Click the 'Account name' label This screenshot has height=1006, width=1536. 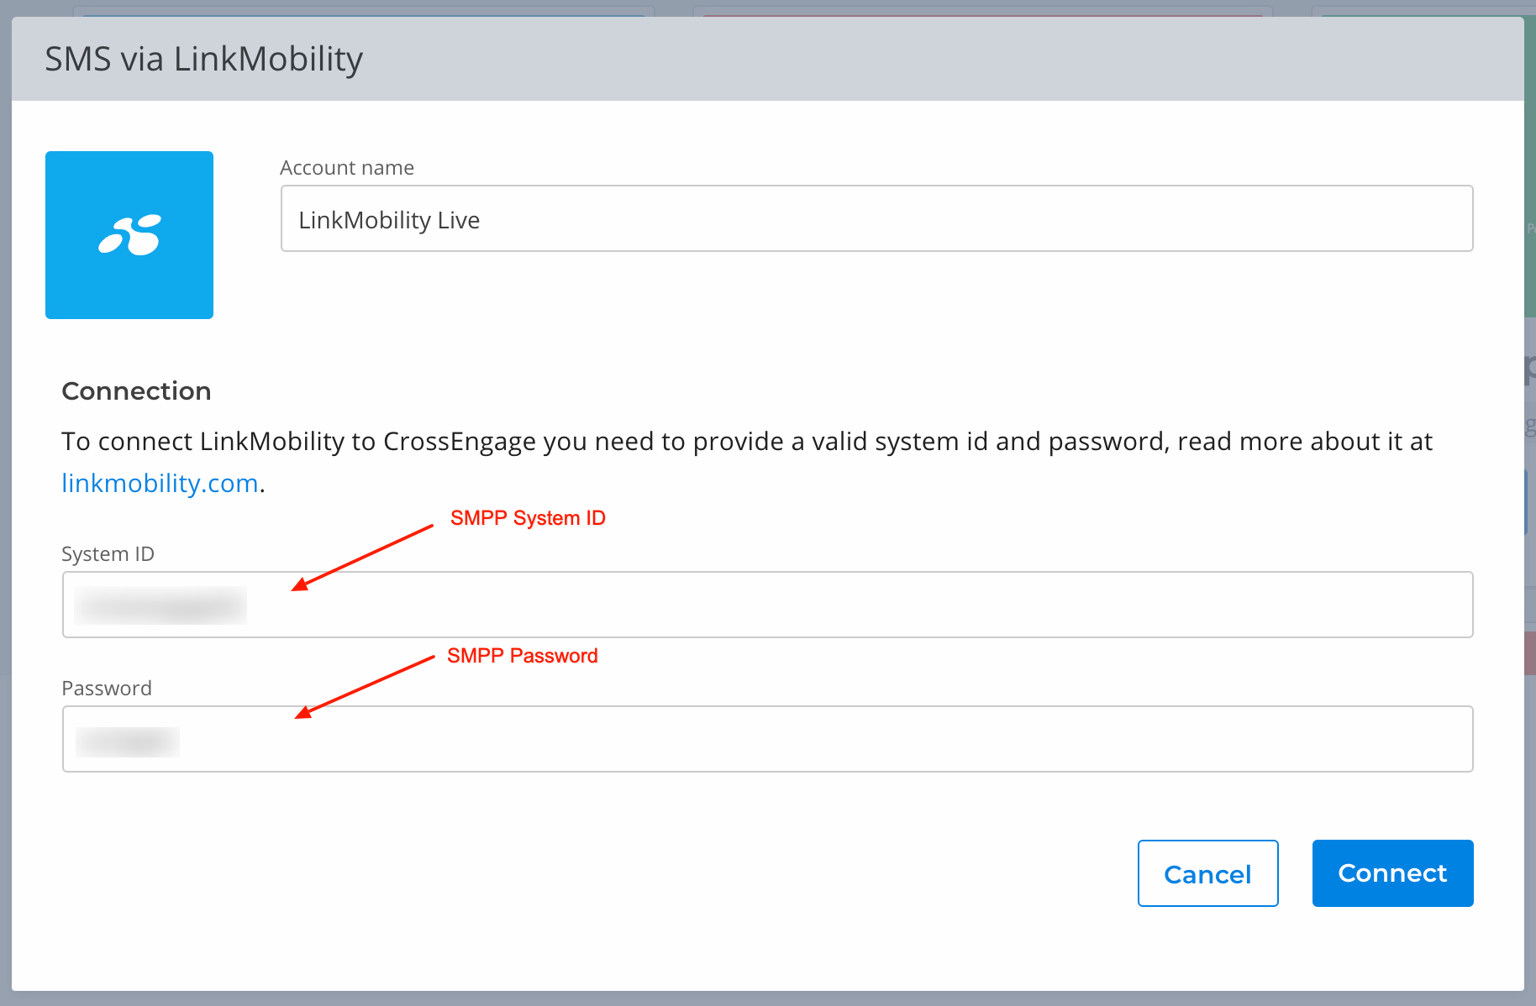point(347,168)
